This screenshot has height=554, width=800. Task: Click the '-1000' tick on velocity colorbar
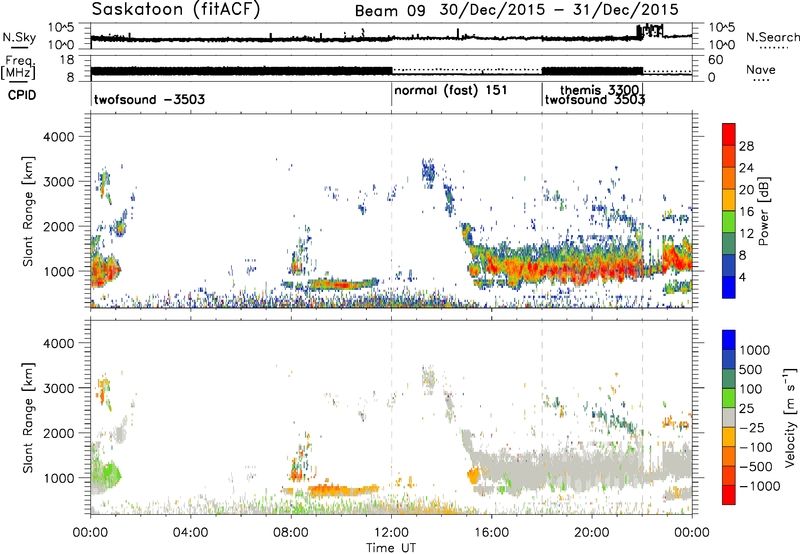click(x=760, y=486)
